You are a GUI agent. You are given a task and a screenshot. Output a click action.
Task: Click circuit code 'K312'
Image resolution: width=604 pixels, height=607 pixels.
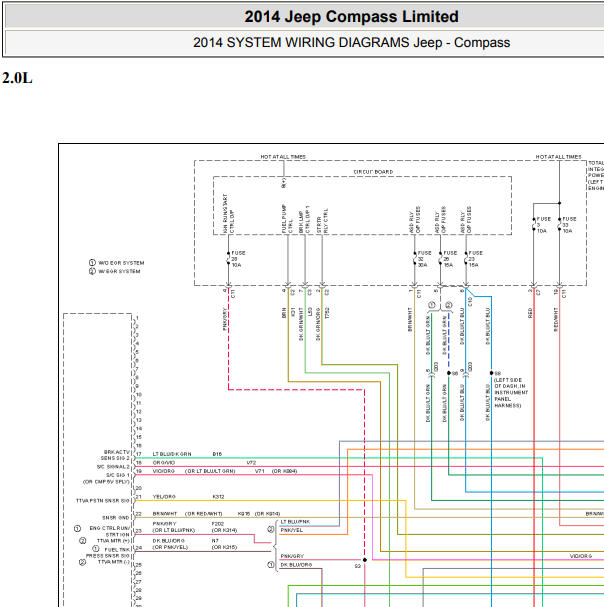[x=218, y=497]
